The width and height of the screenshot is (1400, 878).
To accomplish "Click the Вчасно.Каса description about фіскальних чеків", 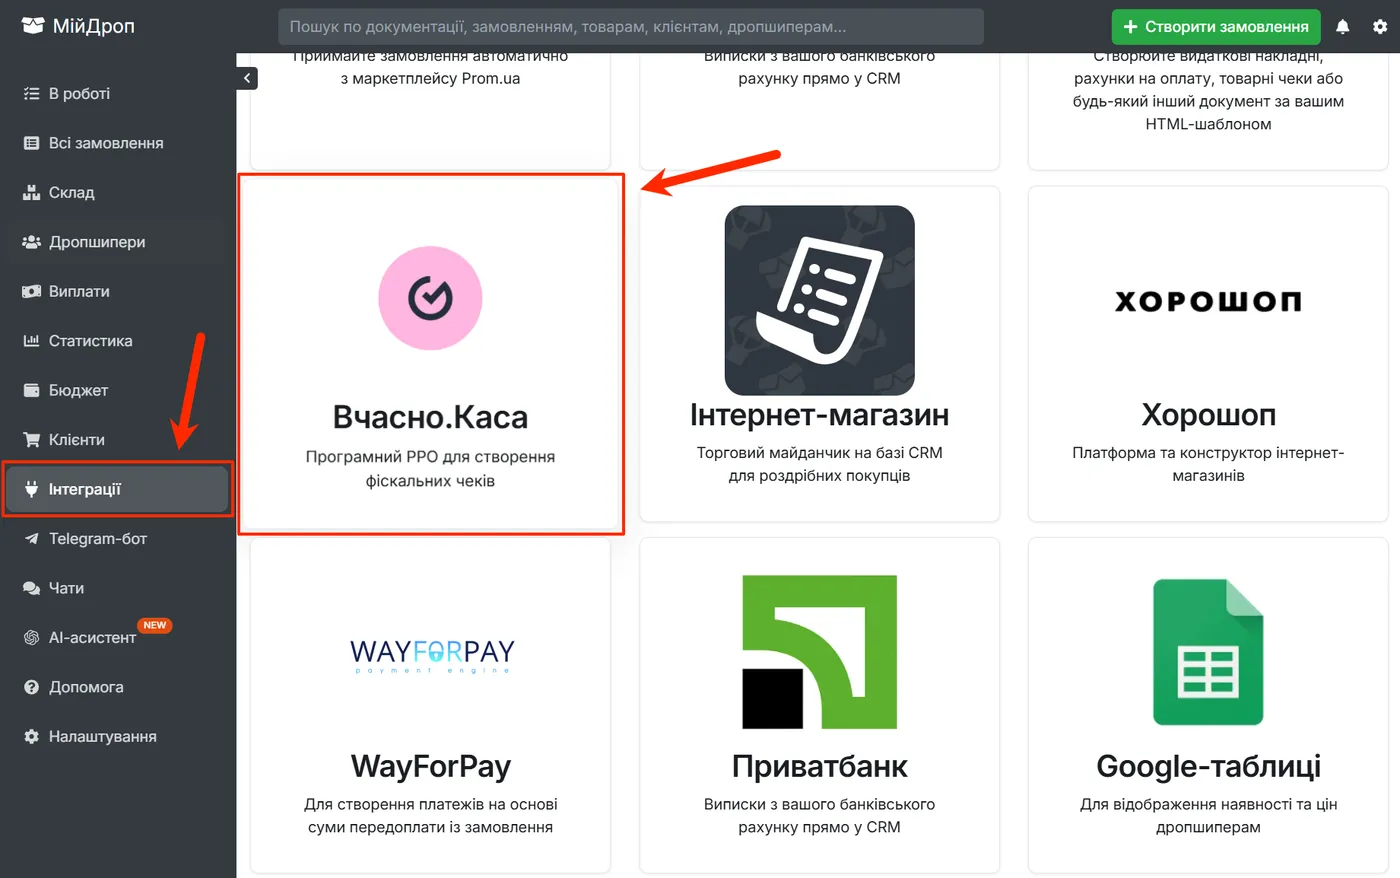I will point(430,469).
